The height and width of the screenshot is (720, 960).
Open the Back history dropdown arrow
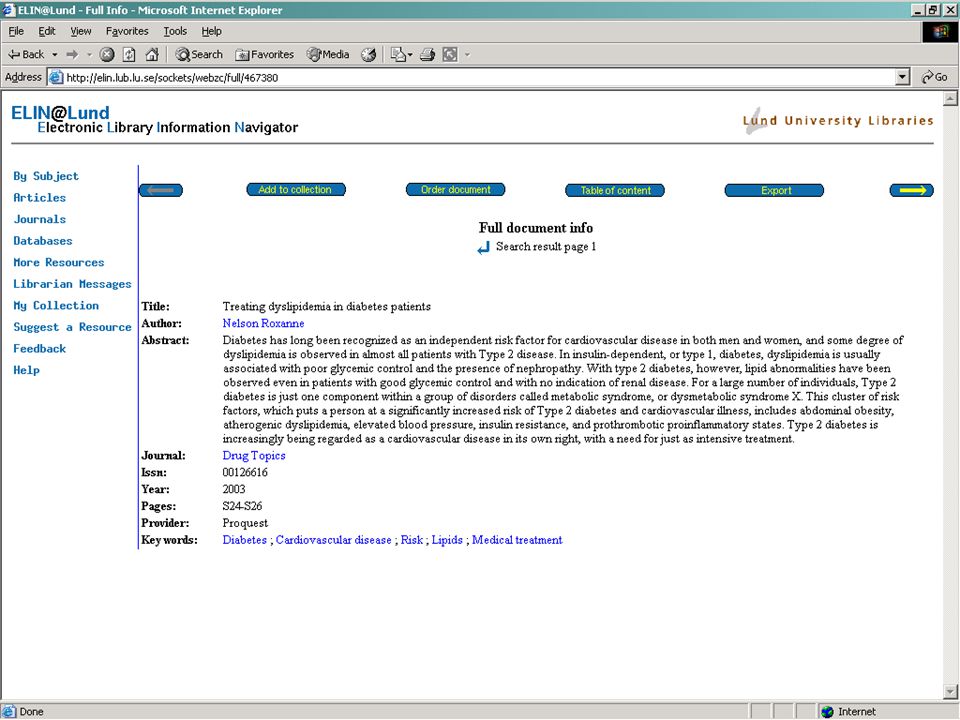coord(54,54)
